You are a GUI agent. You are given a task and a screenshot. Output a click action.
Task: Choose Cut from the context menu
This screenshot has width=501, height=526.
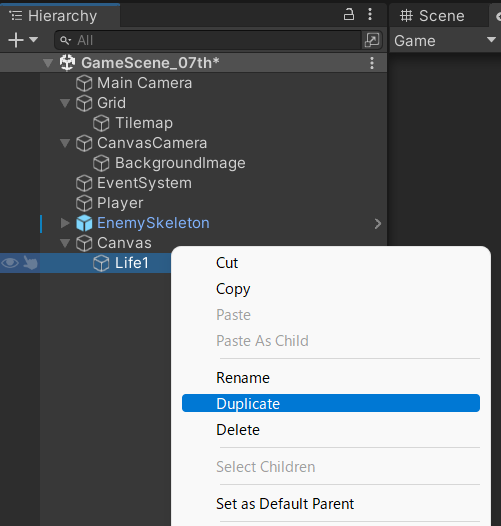[227, 263]
